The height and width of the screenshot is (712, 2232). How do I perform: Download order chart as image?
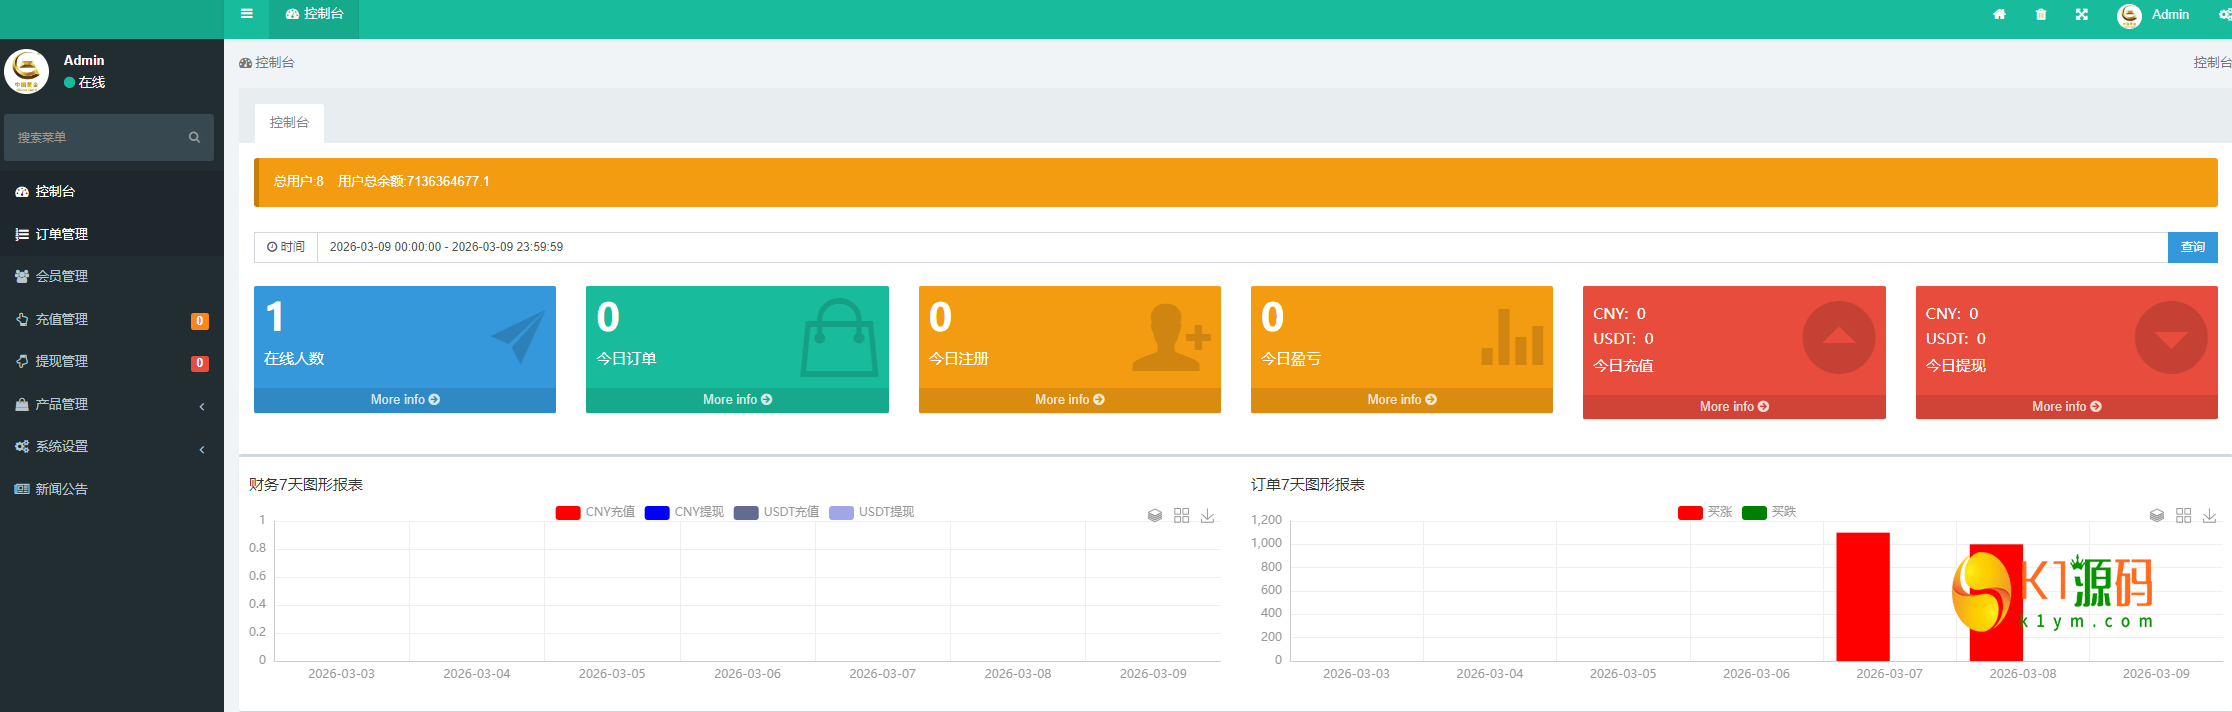click(2210, 515)
